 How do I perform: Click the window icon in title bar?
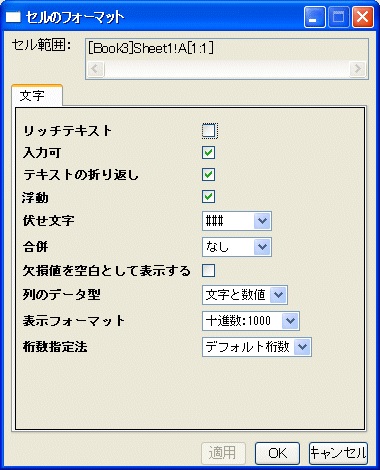[13, 17]
